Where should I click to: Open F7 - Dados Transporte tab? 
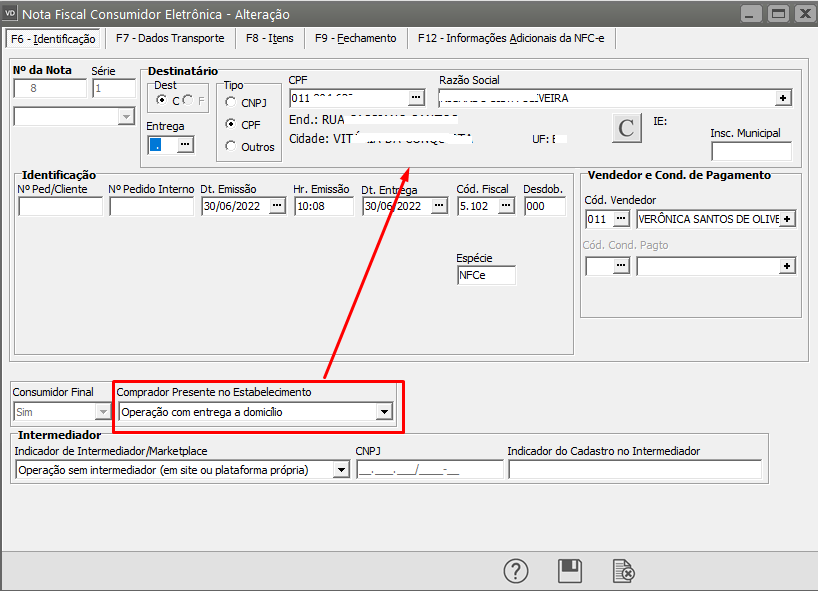(169, 38)
